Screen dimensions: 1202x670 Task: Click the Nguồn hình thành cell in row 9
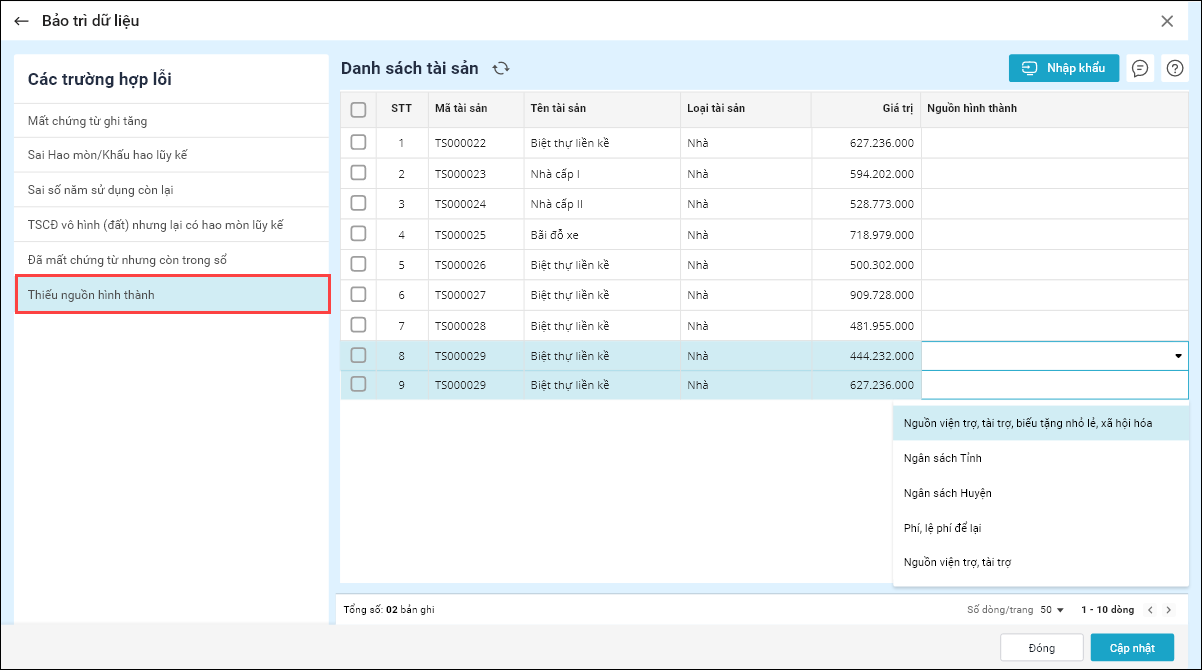(1054, 385)
